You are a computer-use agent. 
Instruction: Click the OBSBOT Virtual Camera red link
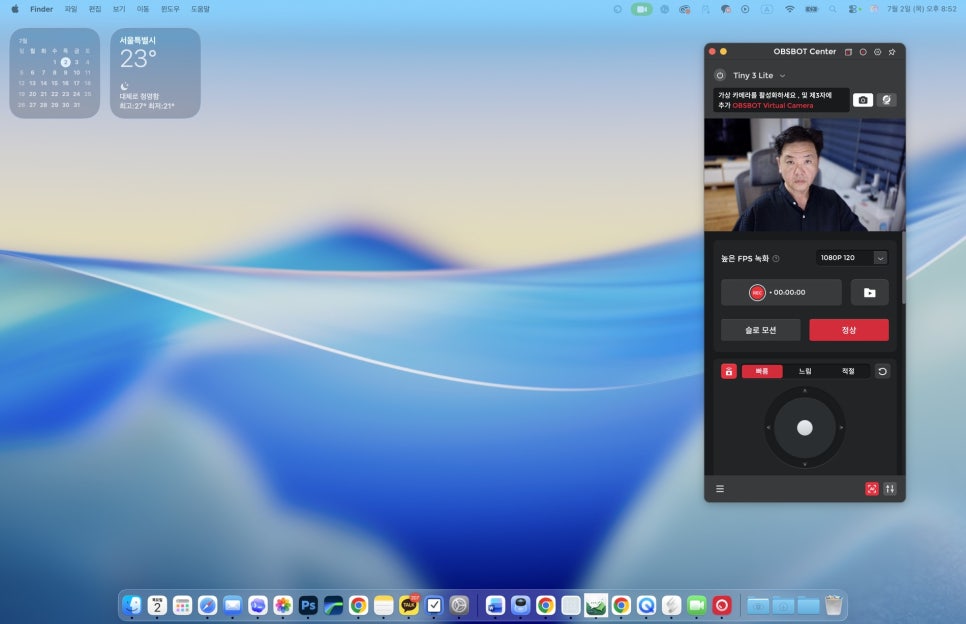[x=773, y=105]
